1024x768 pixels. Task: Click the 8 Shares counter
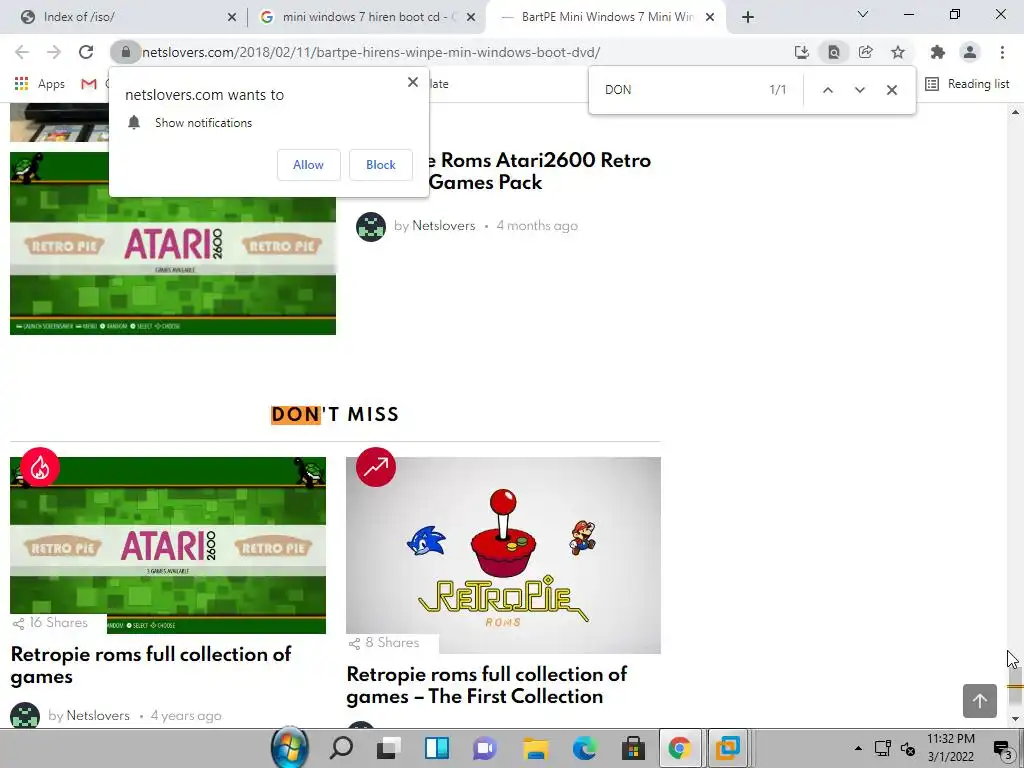click(x=385, y=643)
